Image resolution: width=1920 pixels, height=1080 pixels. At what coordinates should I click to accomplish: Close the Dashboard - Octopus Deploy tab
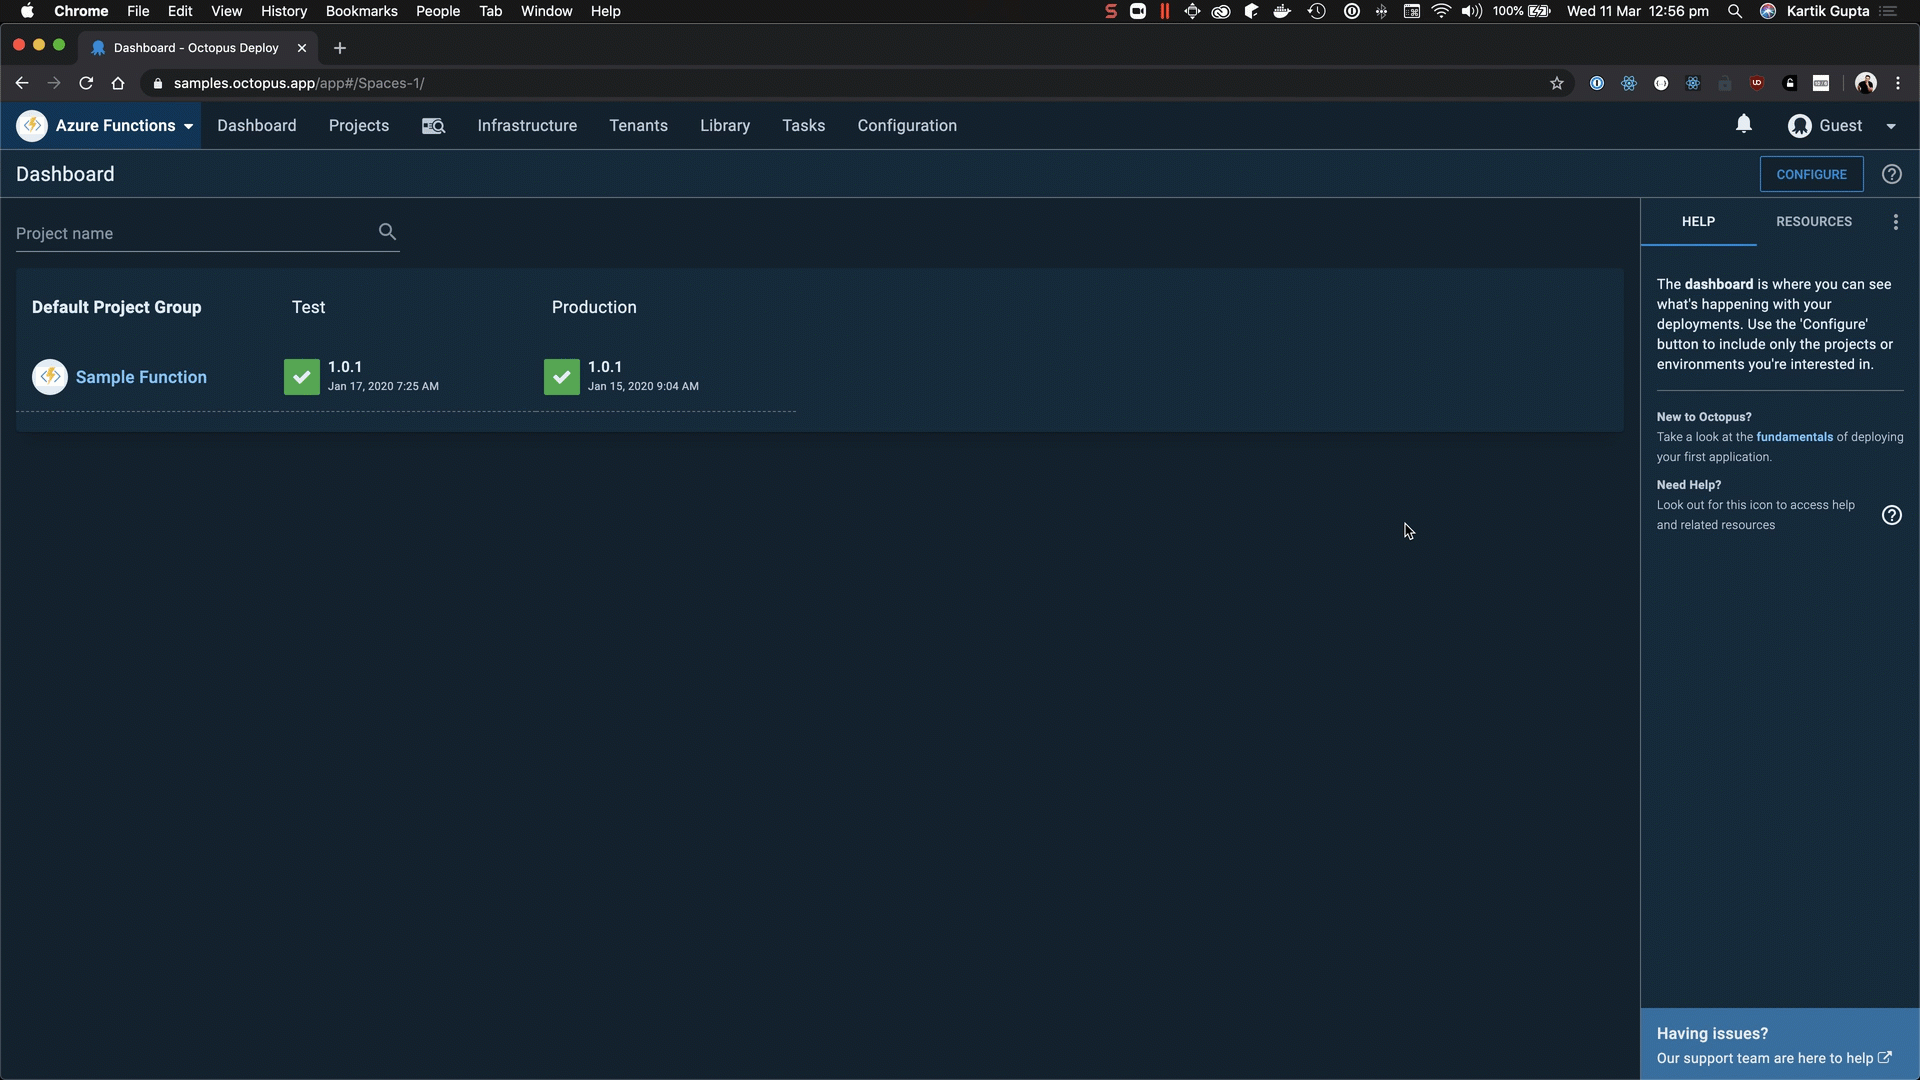click(302, 48)
